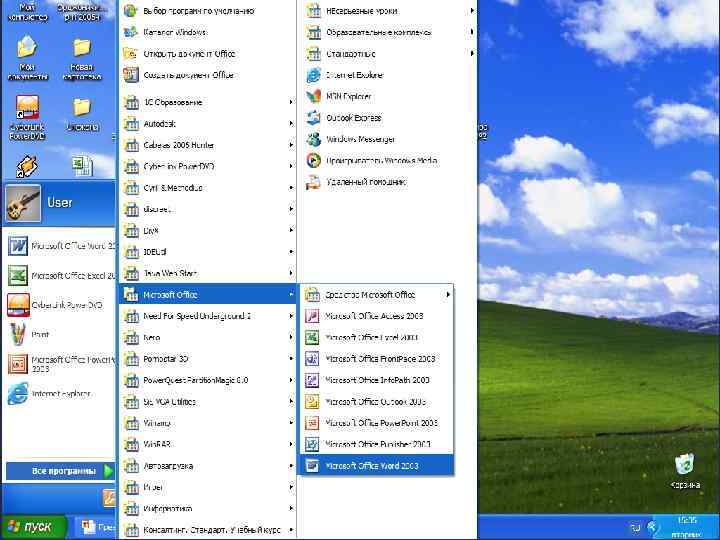Click the Outlook Express icon

[314, 118]
